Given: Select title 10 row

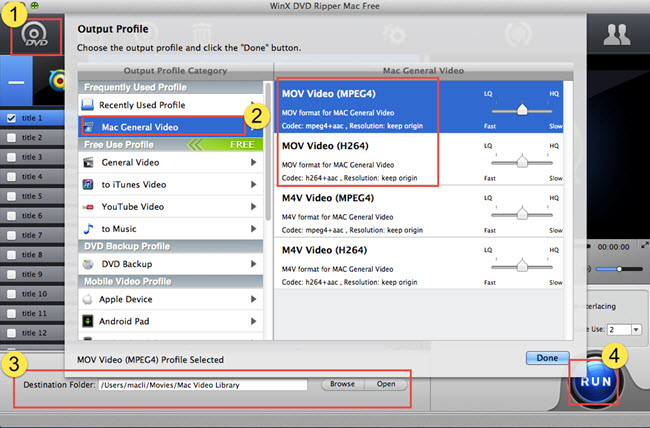Looking at the screenshot, I should 32,294.
